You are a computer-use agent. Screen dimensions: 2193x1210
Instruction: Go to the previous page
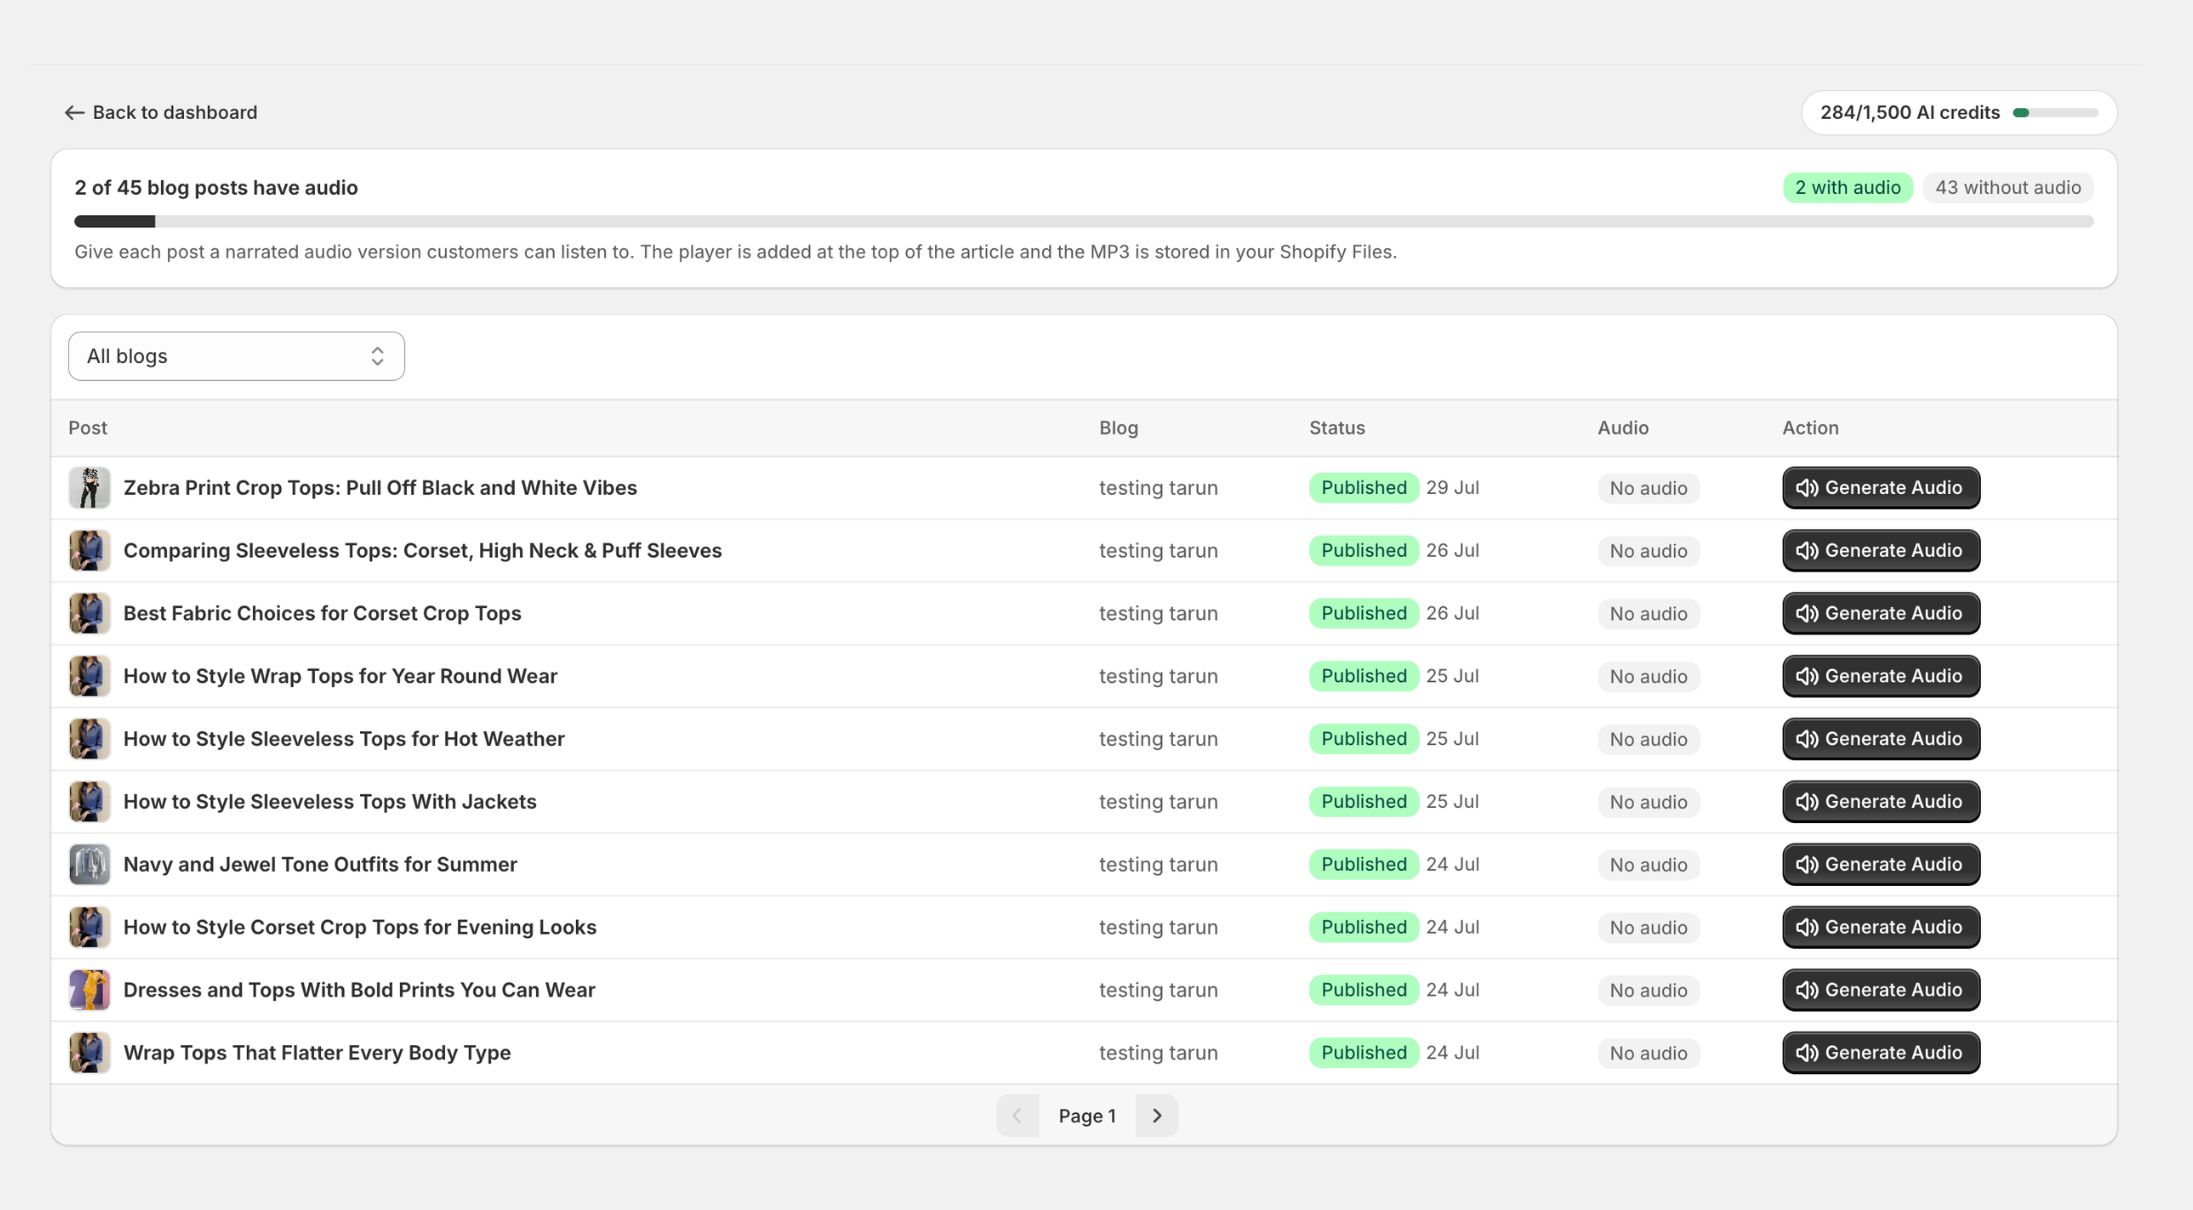coord(1017,1116)
